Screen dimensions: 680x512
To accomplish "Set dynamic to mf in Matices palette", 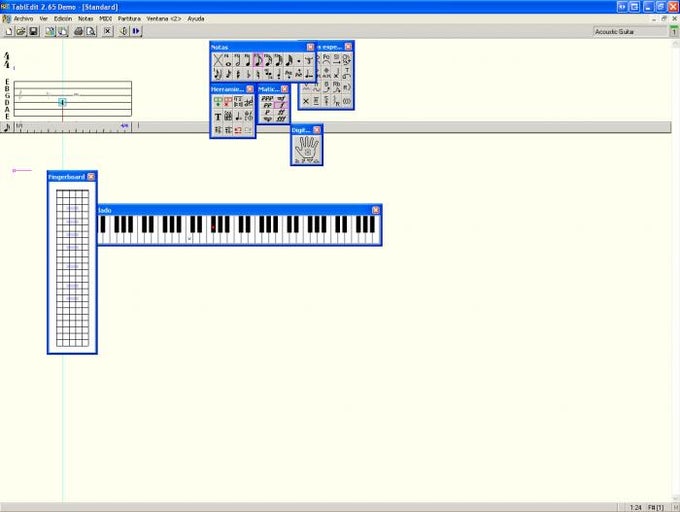I will point(281,98).
